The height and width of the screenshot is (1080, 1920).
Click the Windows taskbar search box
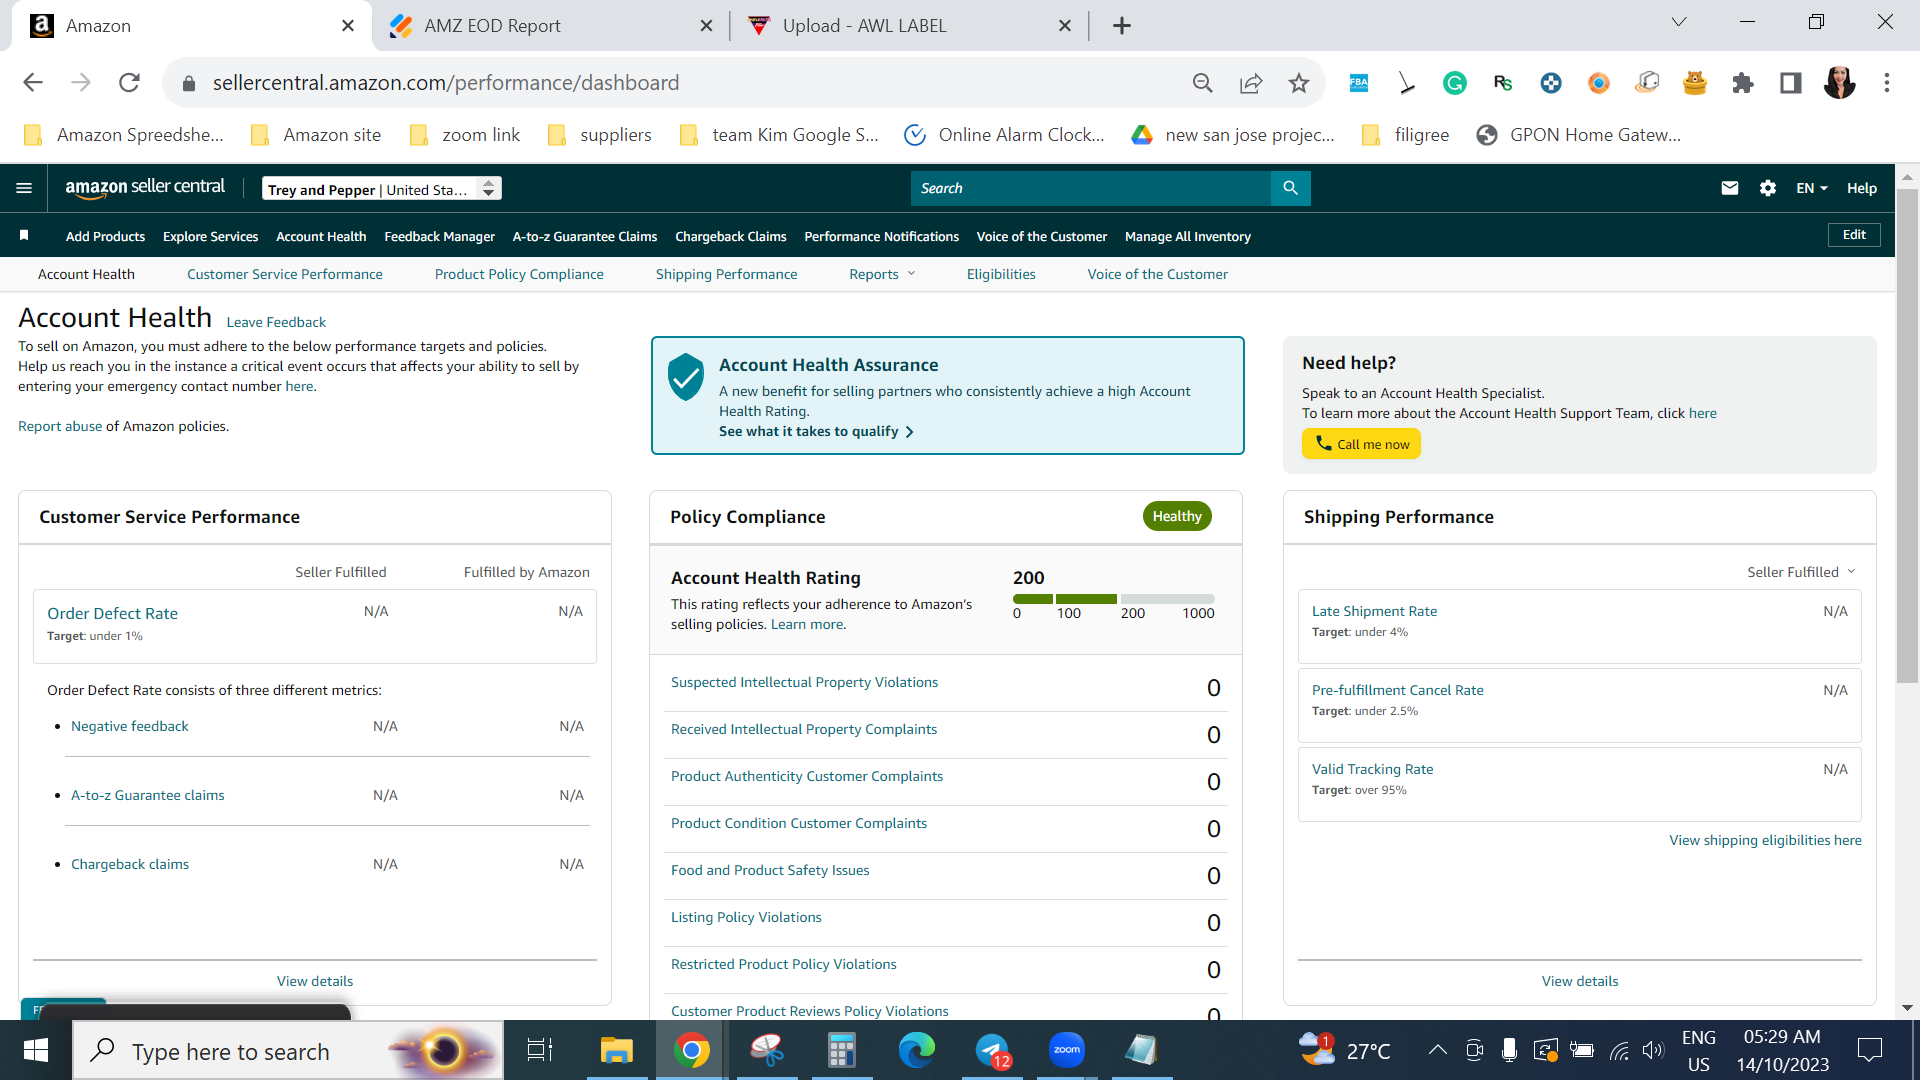click(x=288, y=1050)
